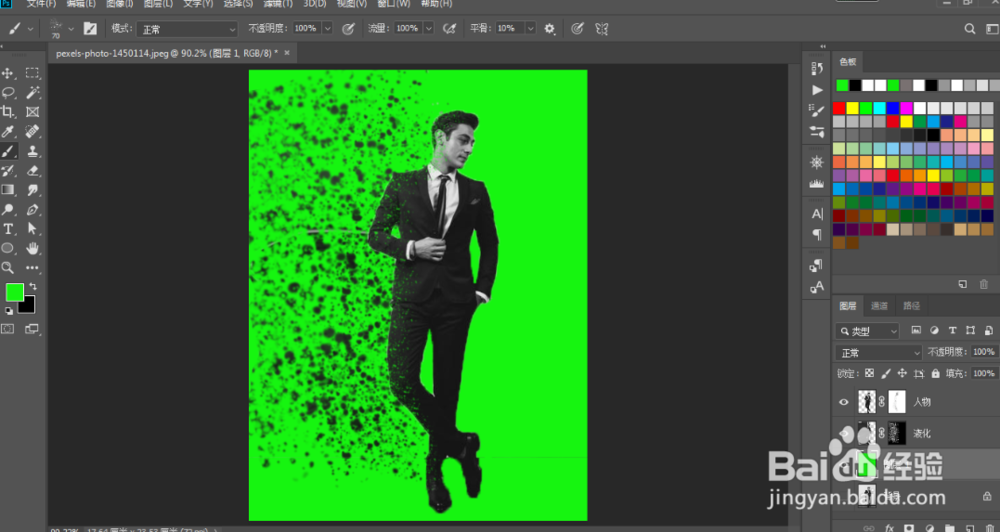Select the Clone Stamp tool

click(x=32, y=151)
